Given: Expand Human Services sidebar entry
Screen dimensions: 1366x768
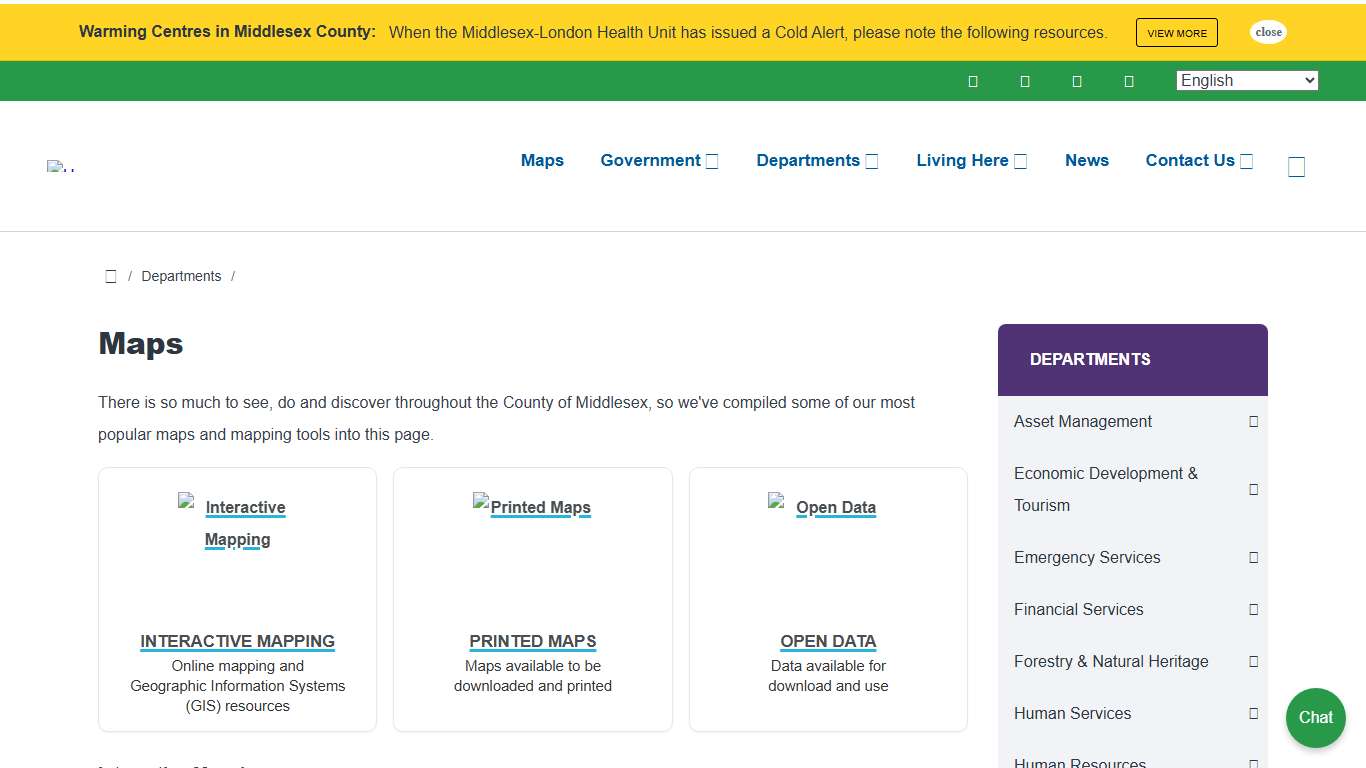Looking at the screenshot, I should (x=1253, y=713).
